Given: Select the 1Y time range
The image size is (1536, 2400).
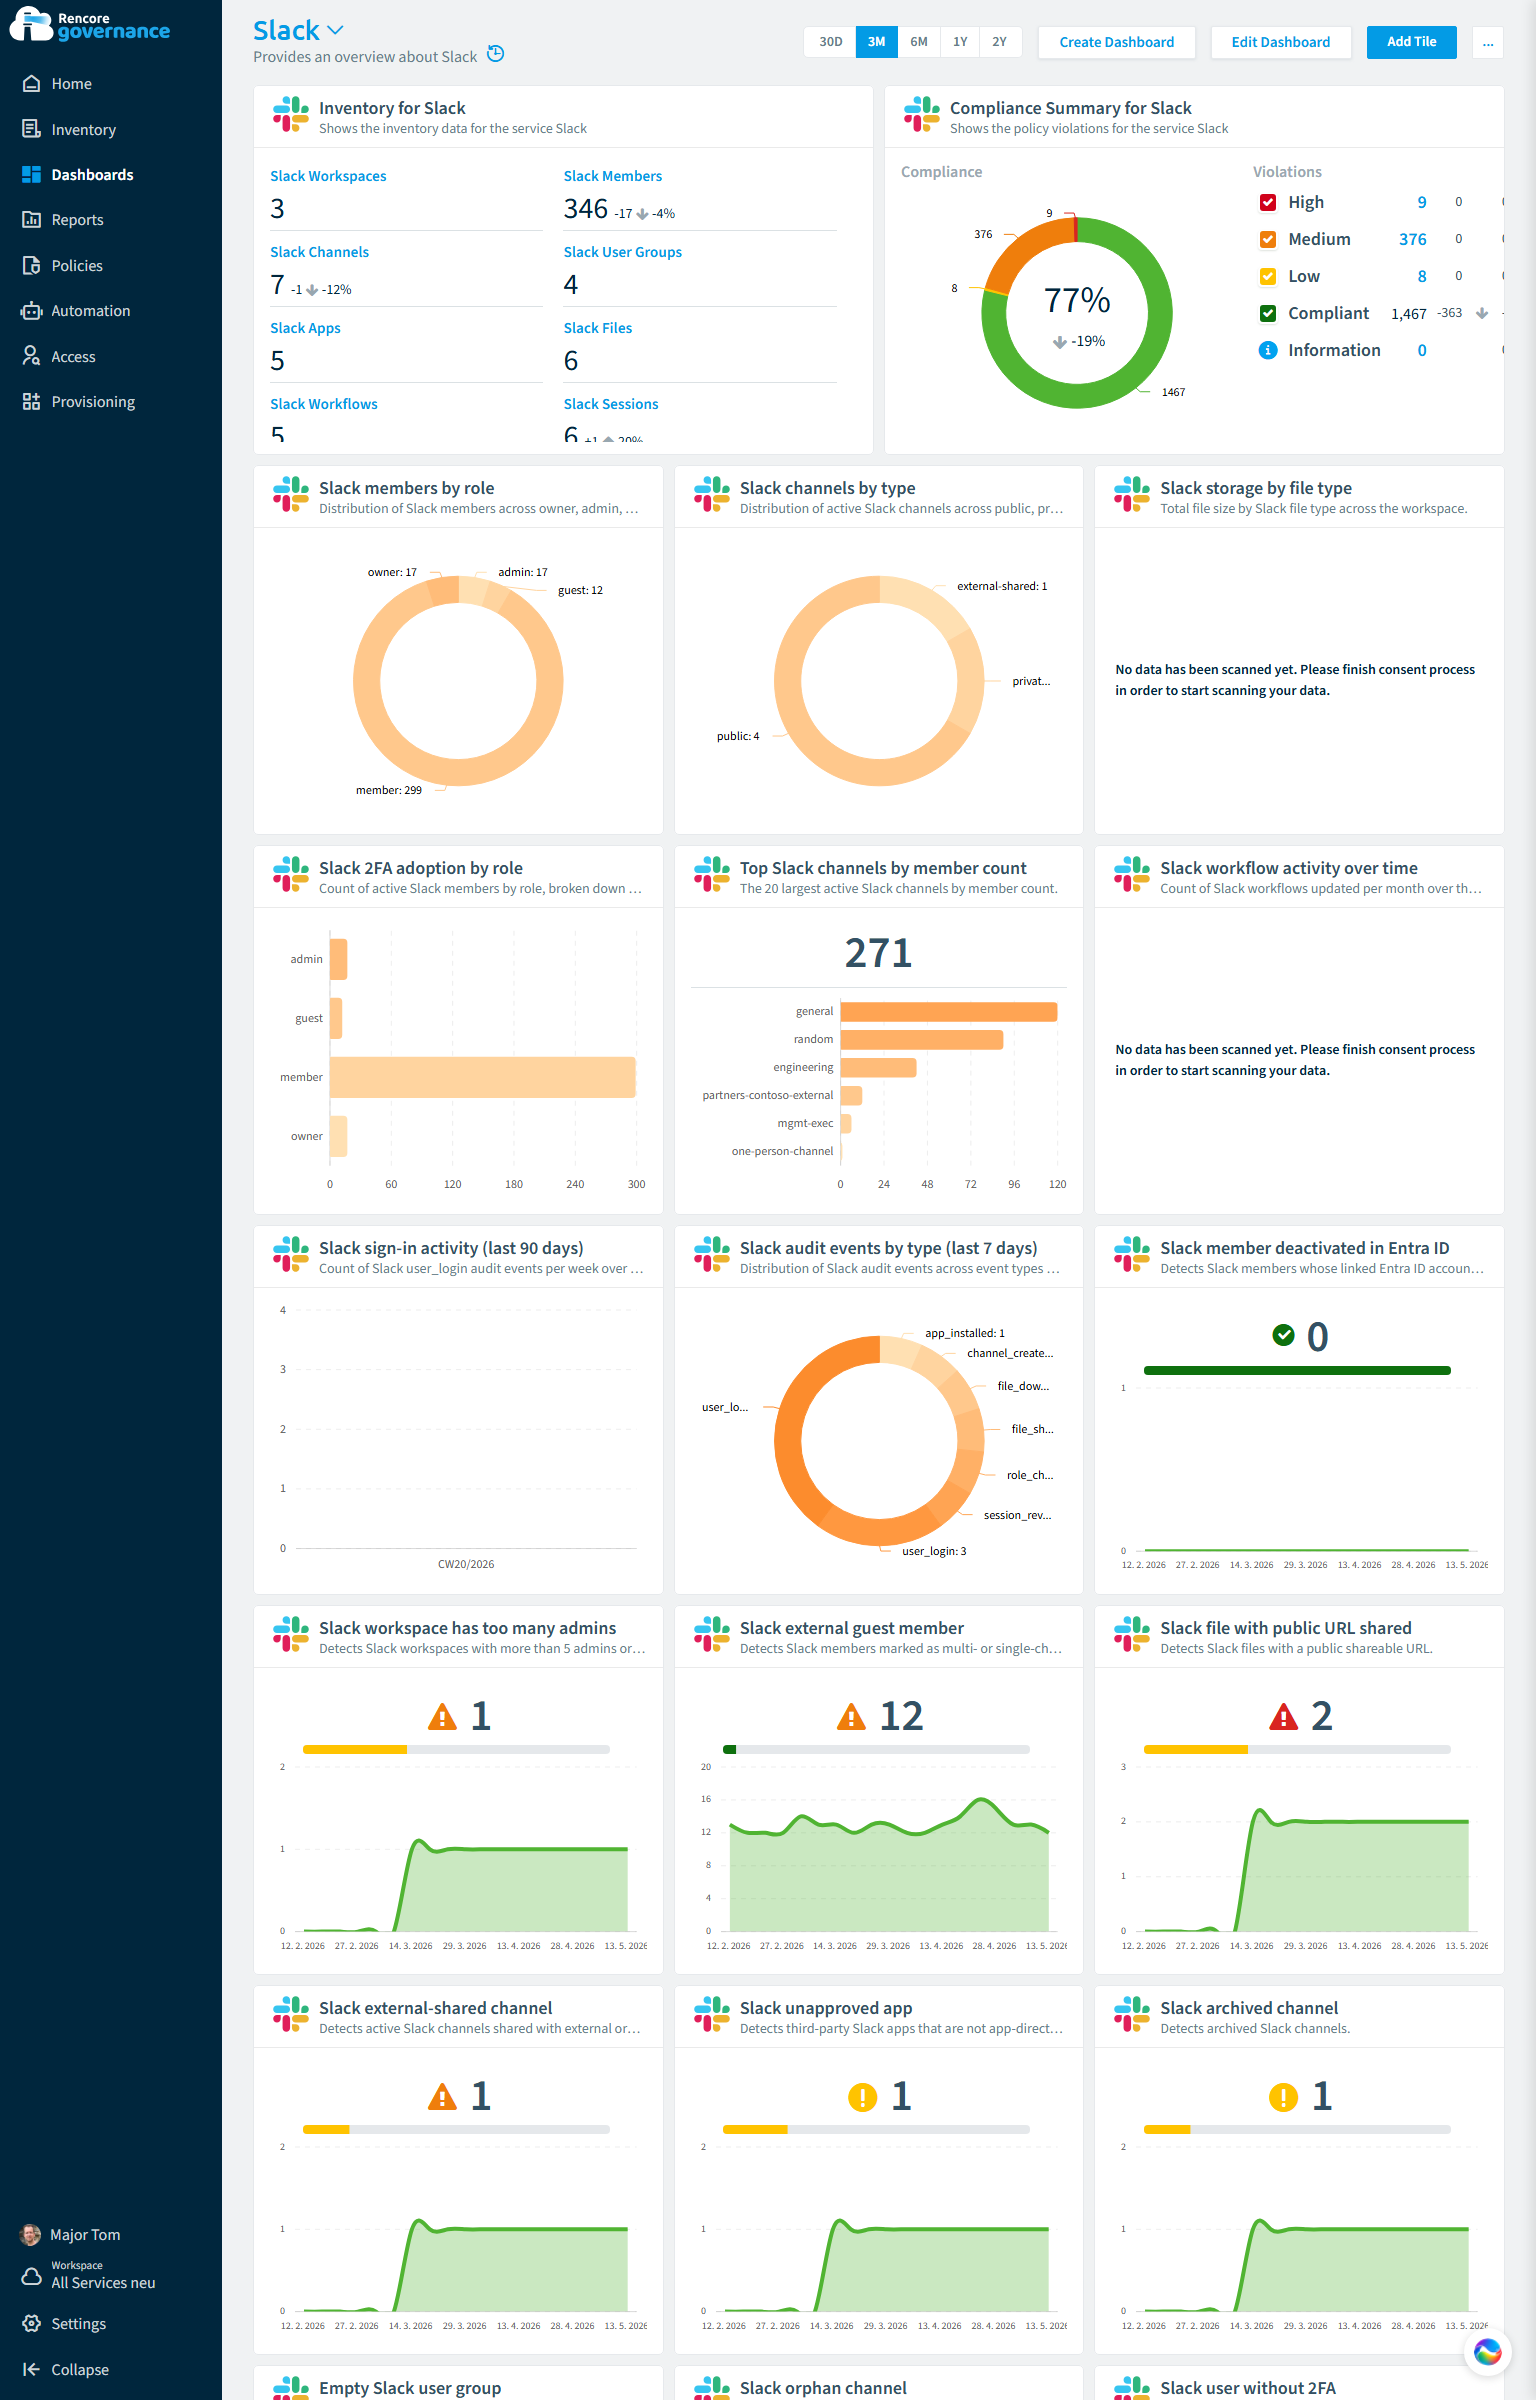Looking at the screenshot, I should pyautogui.click(x=959, y=42).
